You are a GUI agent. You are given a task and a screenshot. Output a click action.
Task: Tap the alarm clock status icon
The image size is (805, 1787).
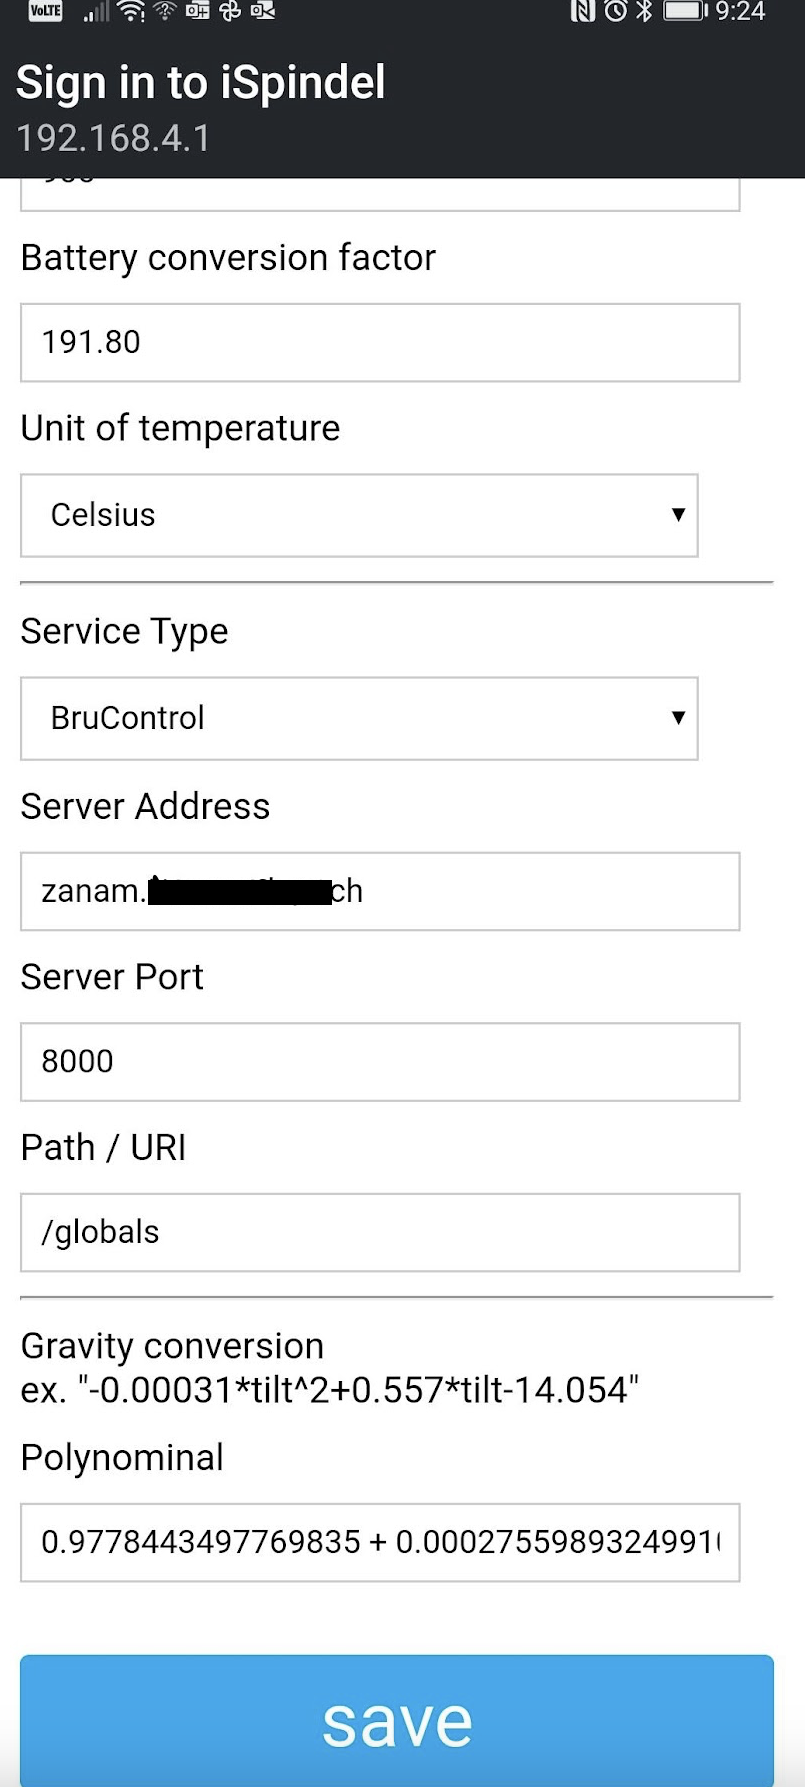tap(616, 11)
